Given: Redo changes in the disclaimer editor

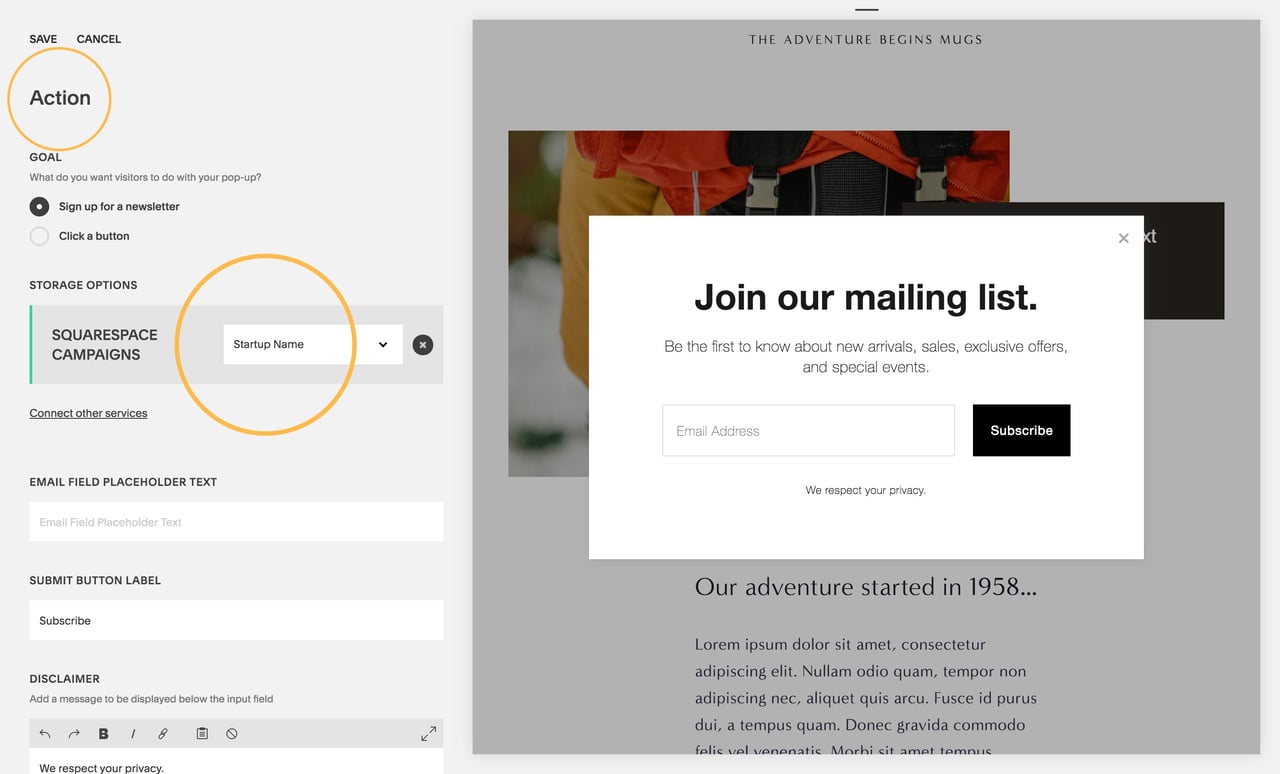Looking at the screenshot, I should 73,733.
